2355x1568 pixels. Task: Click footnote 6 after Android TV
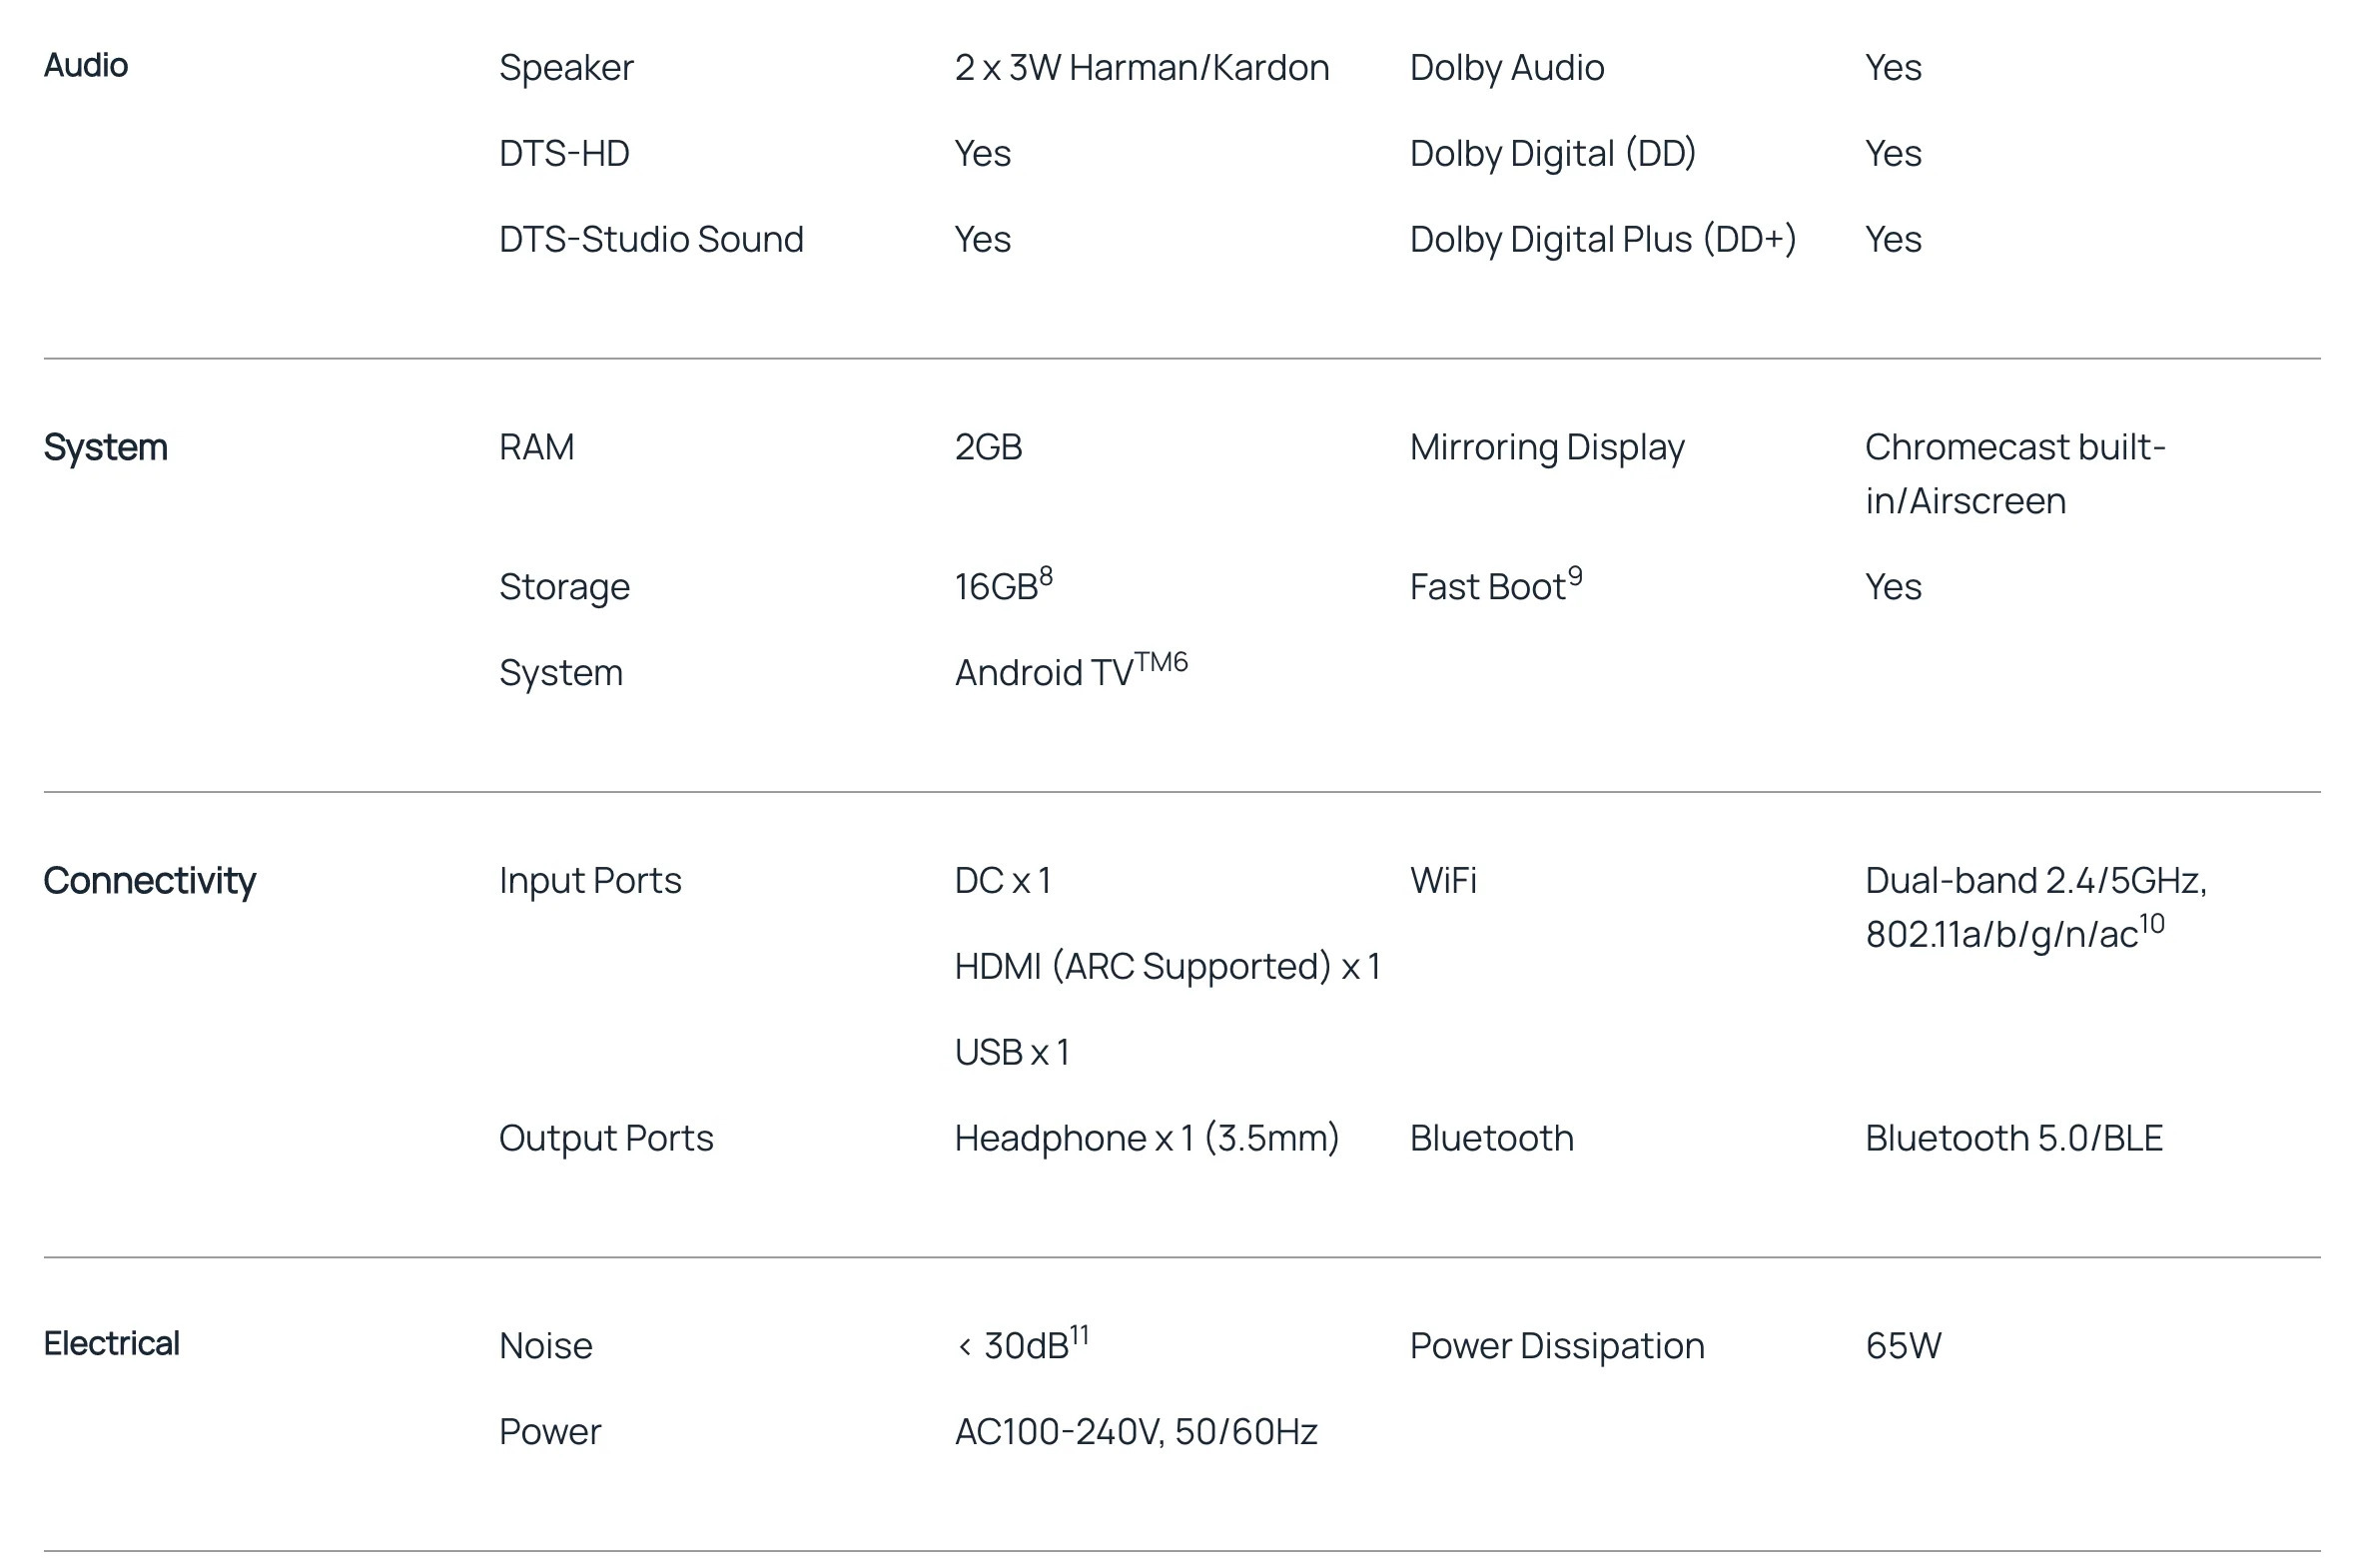[1178, 662]
